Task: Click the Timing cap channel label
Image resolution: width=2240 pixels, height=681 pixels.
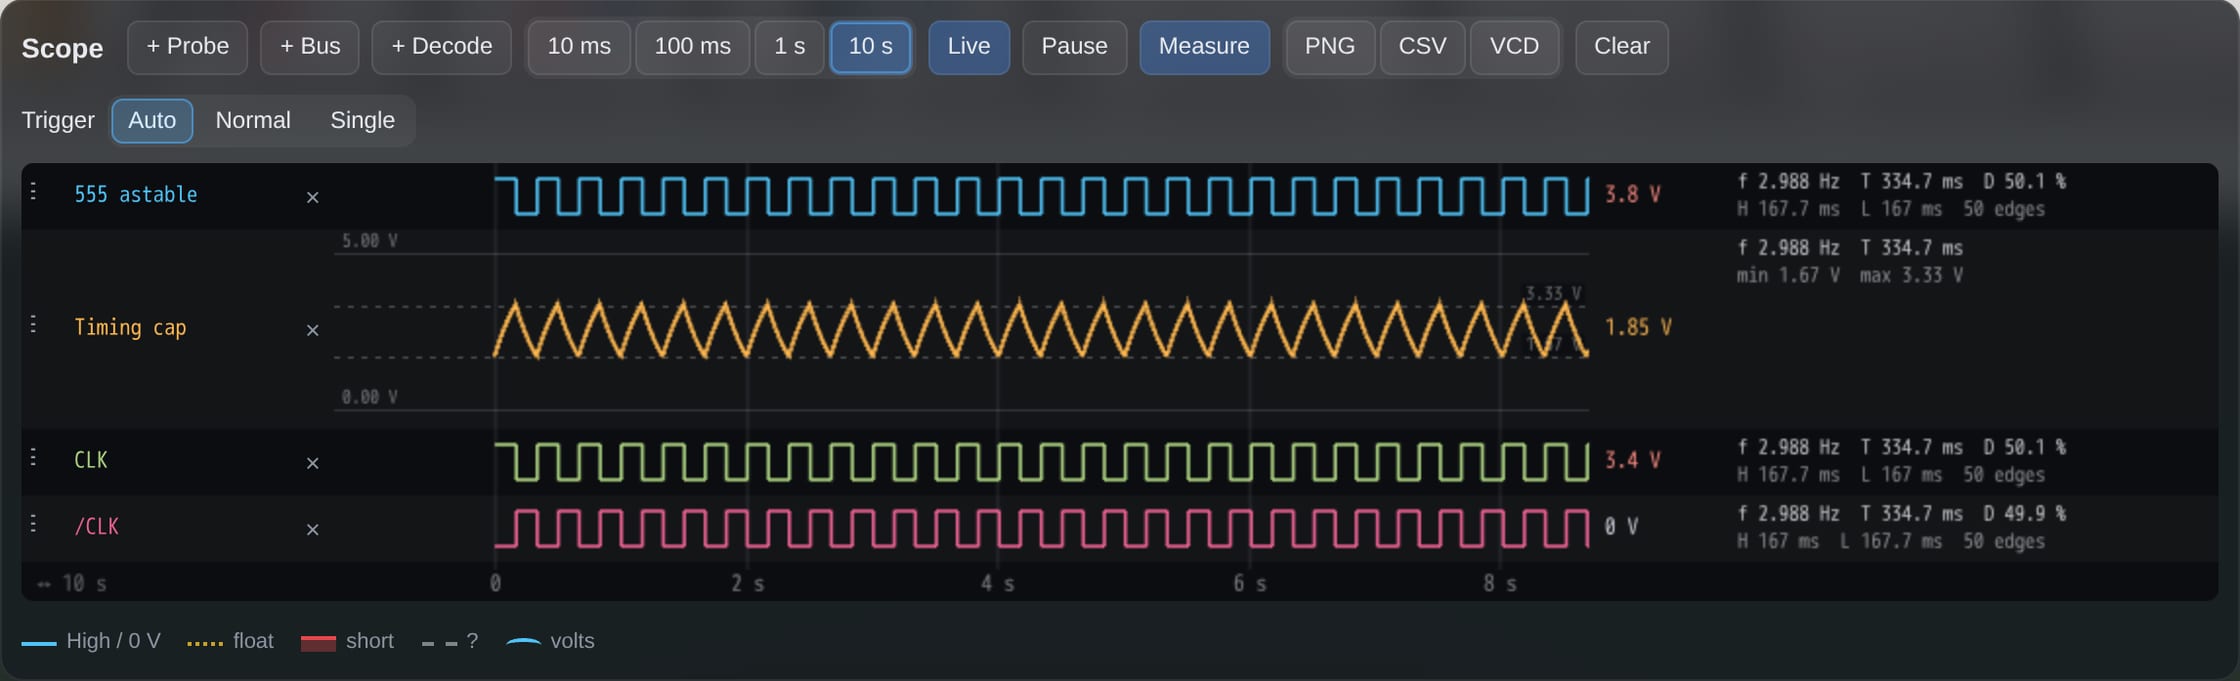Action: [130, 328]
